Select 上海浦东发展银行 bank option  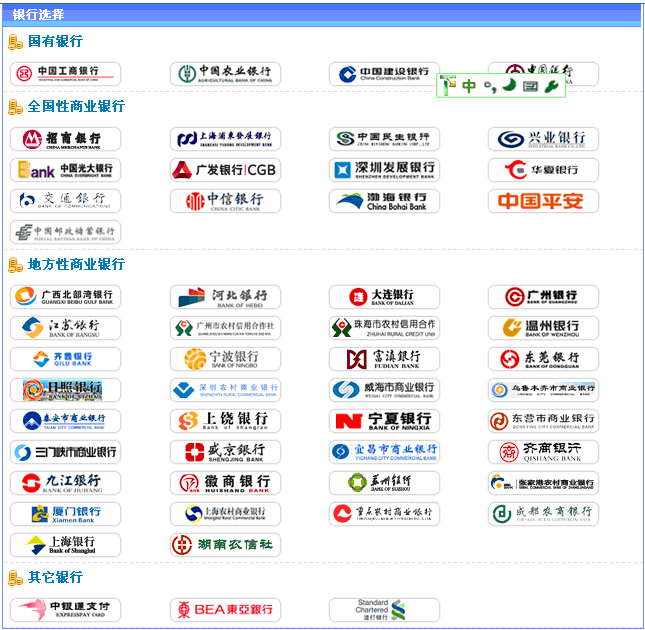click(225, 139)
